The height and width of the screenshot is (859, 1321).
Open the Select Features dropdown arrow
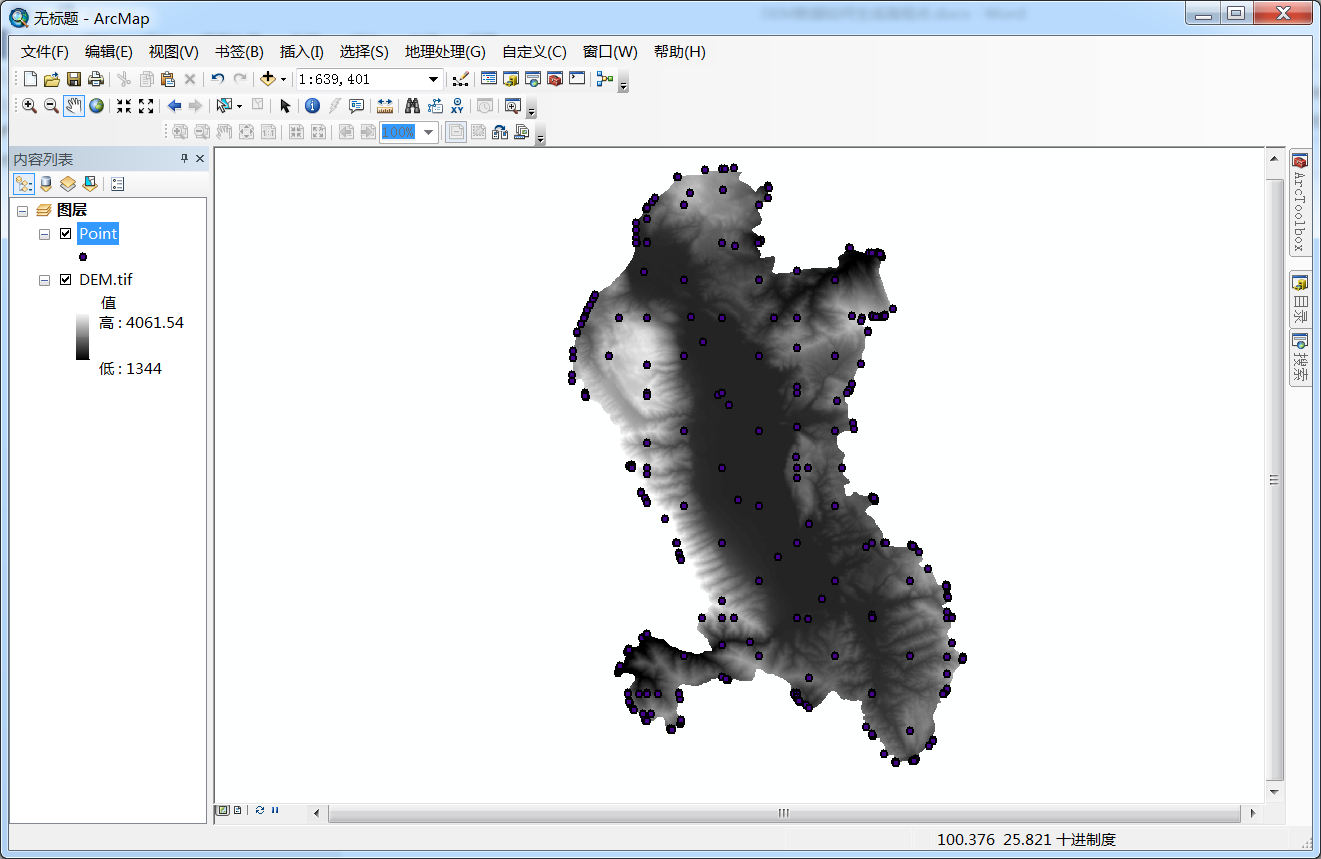point(239,106)
